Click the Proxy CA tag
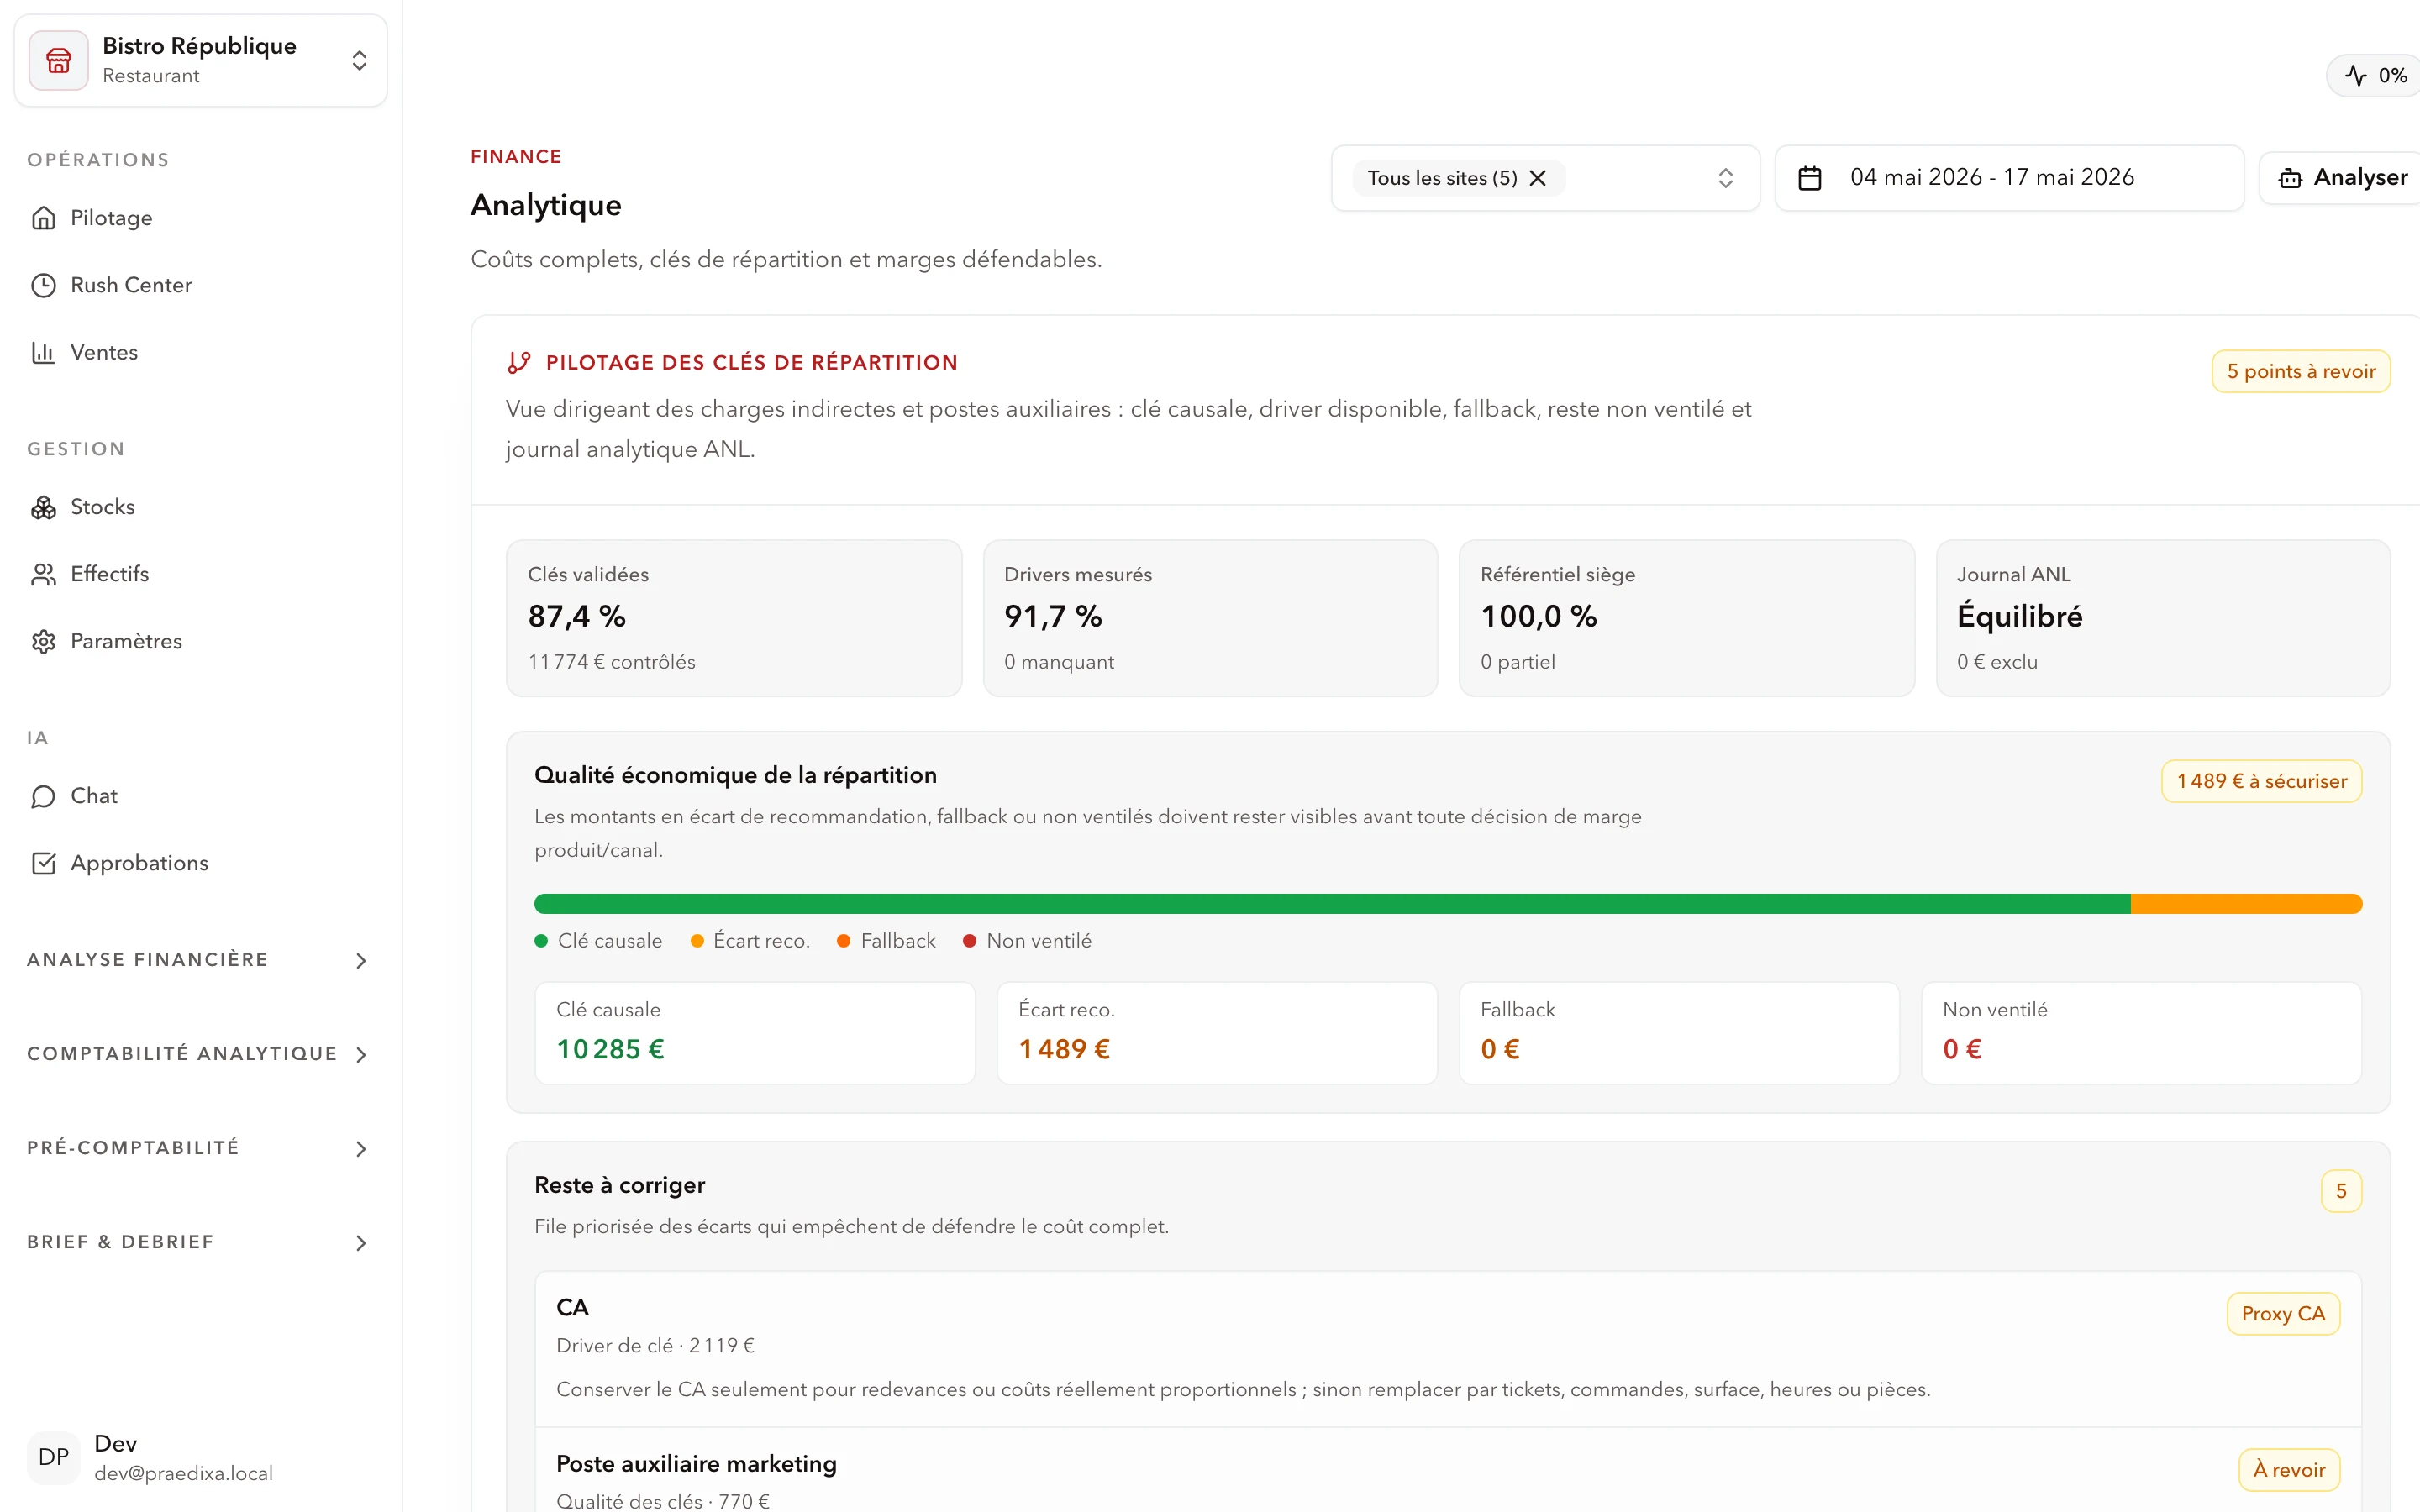 (2283, 1314)
